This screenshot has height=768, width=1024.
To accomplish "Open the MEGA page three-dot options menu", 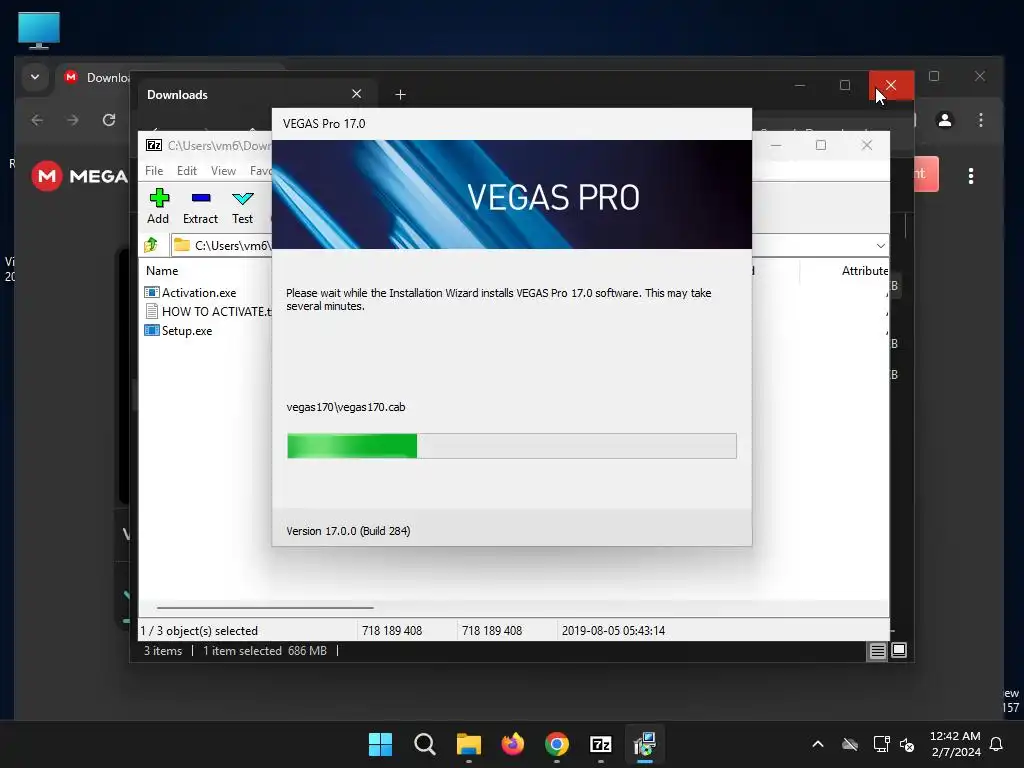I will 971,176.
